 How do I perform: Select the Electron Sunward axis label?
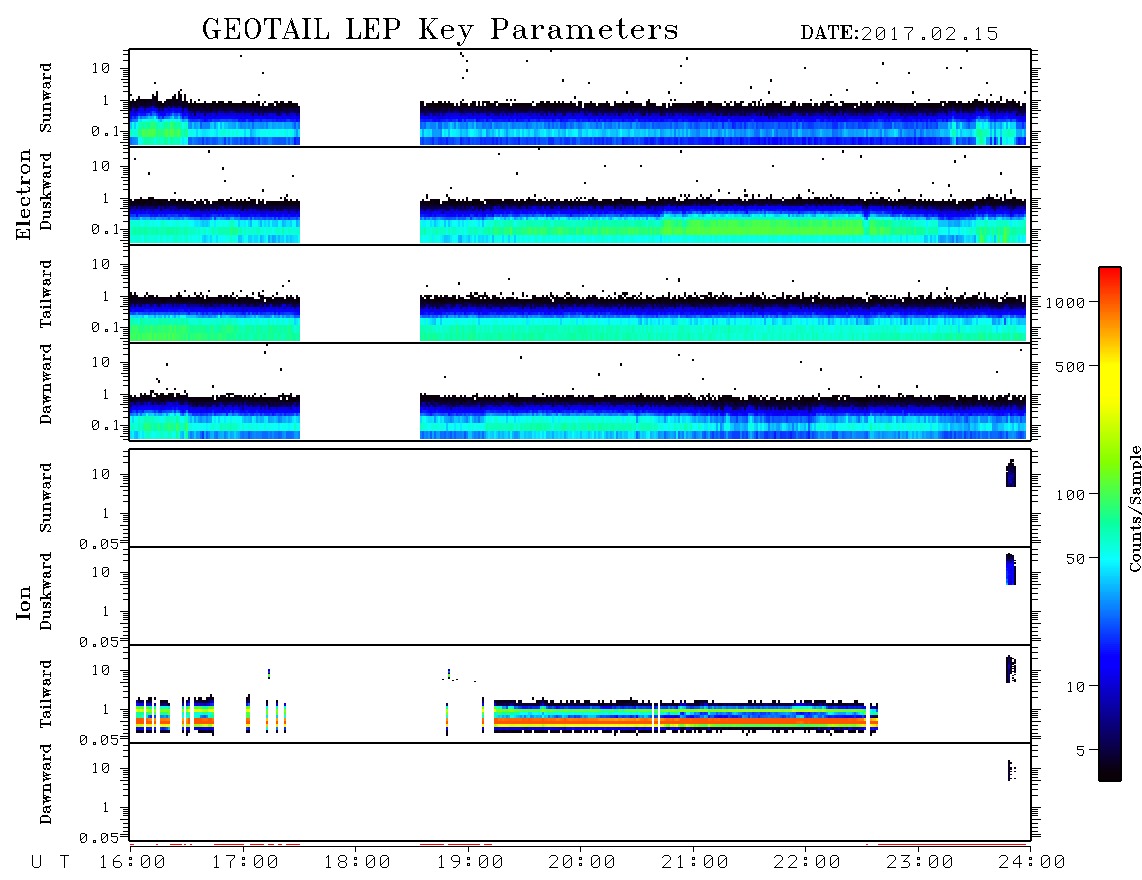click(46, 98)
